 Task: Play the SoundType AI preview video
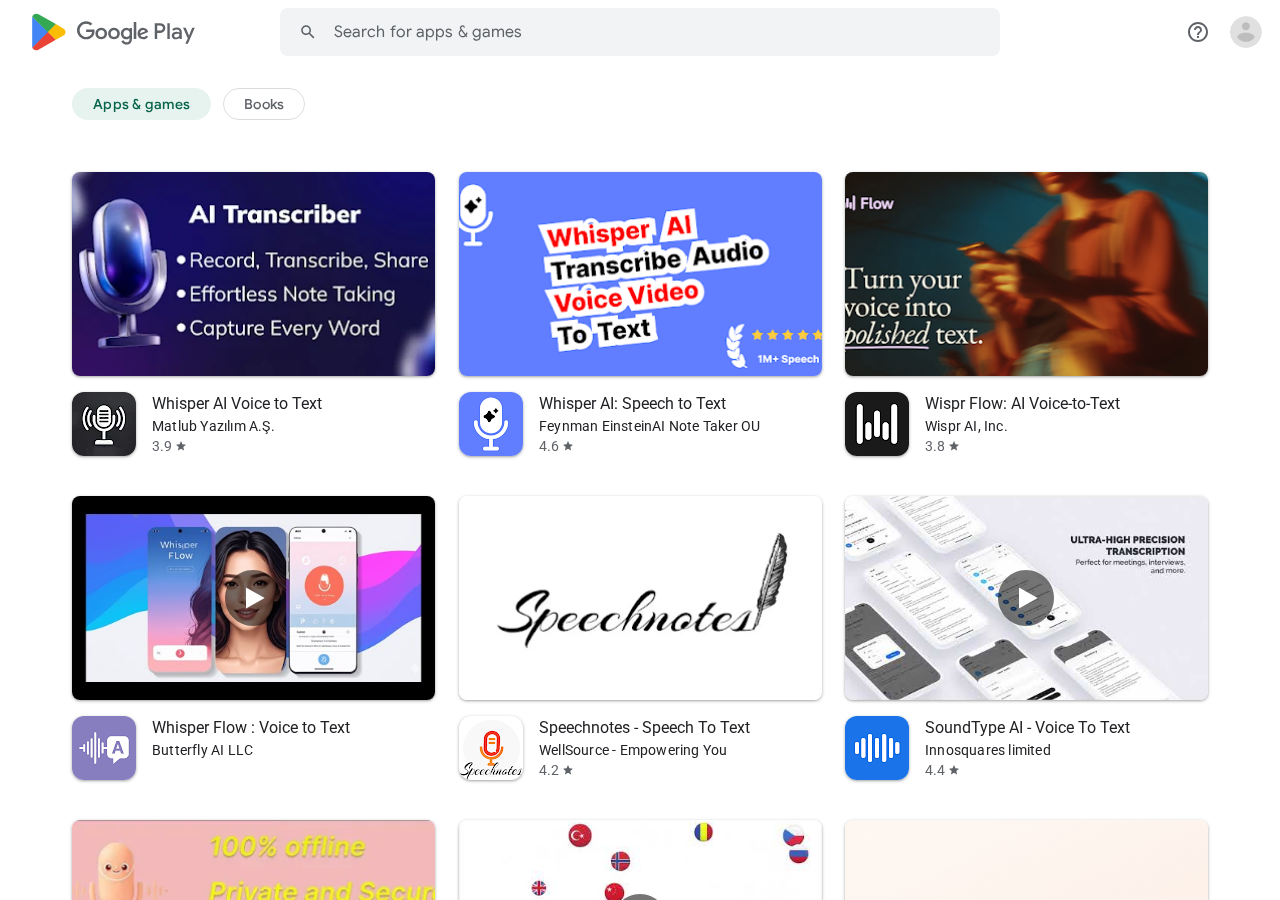pos(1026,598)
